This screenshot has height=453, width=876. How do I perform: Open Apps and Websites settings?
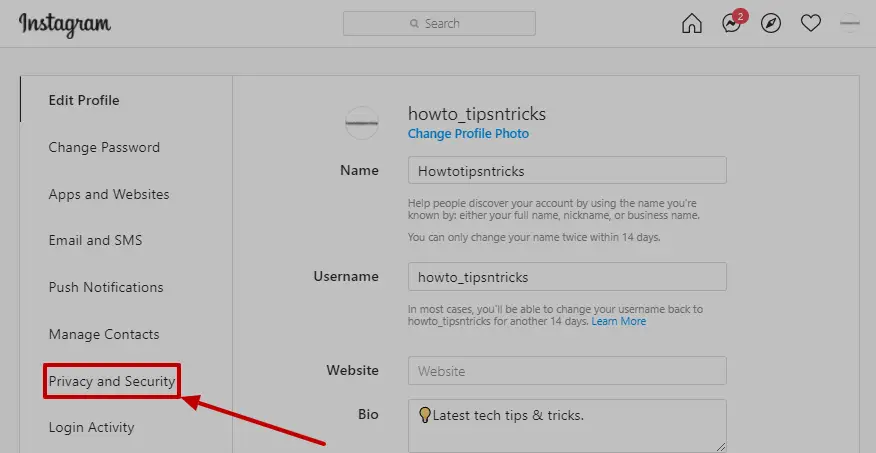pos(109,194)
